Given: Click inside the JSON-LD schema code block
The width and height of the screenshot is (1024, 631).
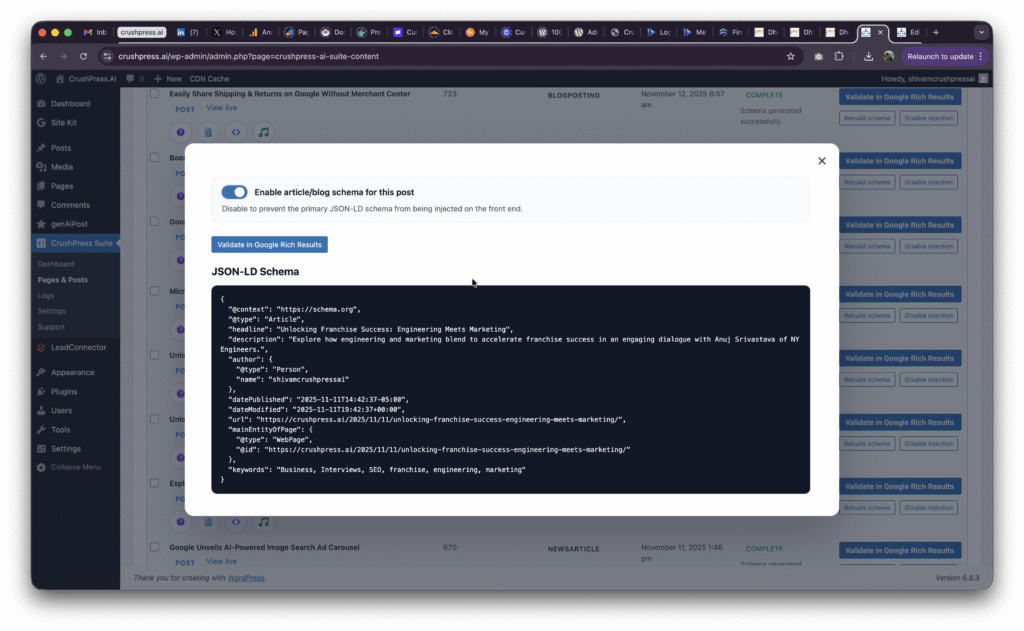Looking at the screenshot, I should [510, 389].
